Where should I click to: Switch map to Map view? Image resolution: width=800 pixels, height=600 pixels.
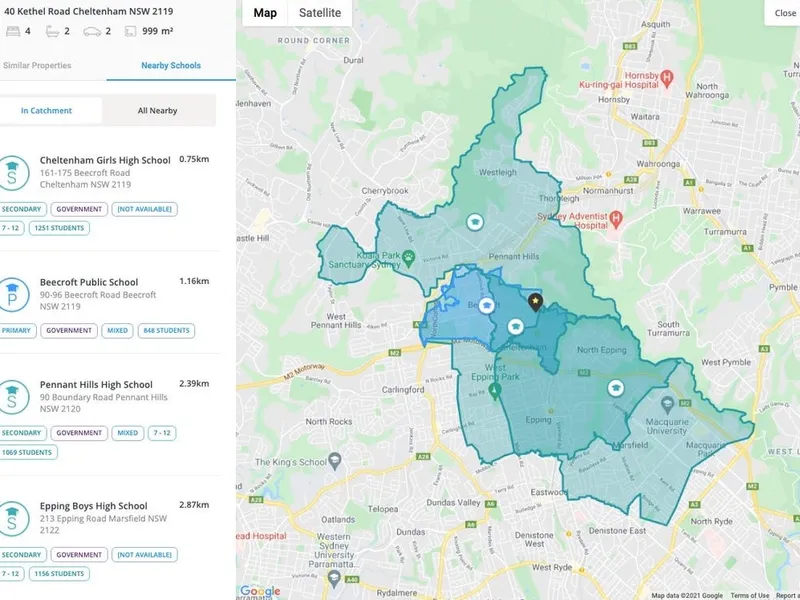(x=265, y=13)
